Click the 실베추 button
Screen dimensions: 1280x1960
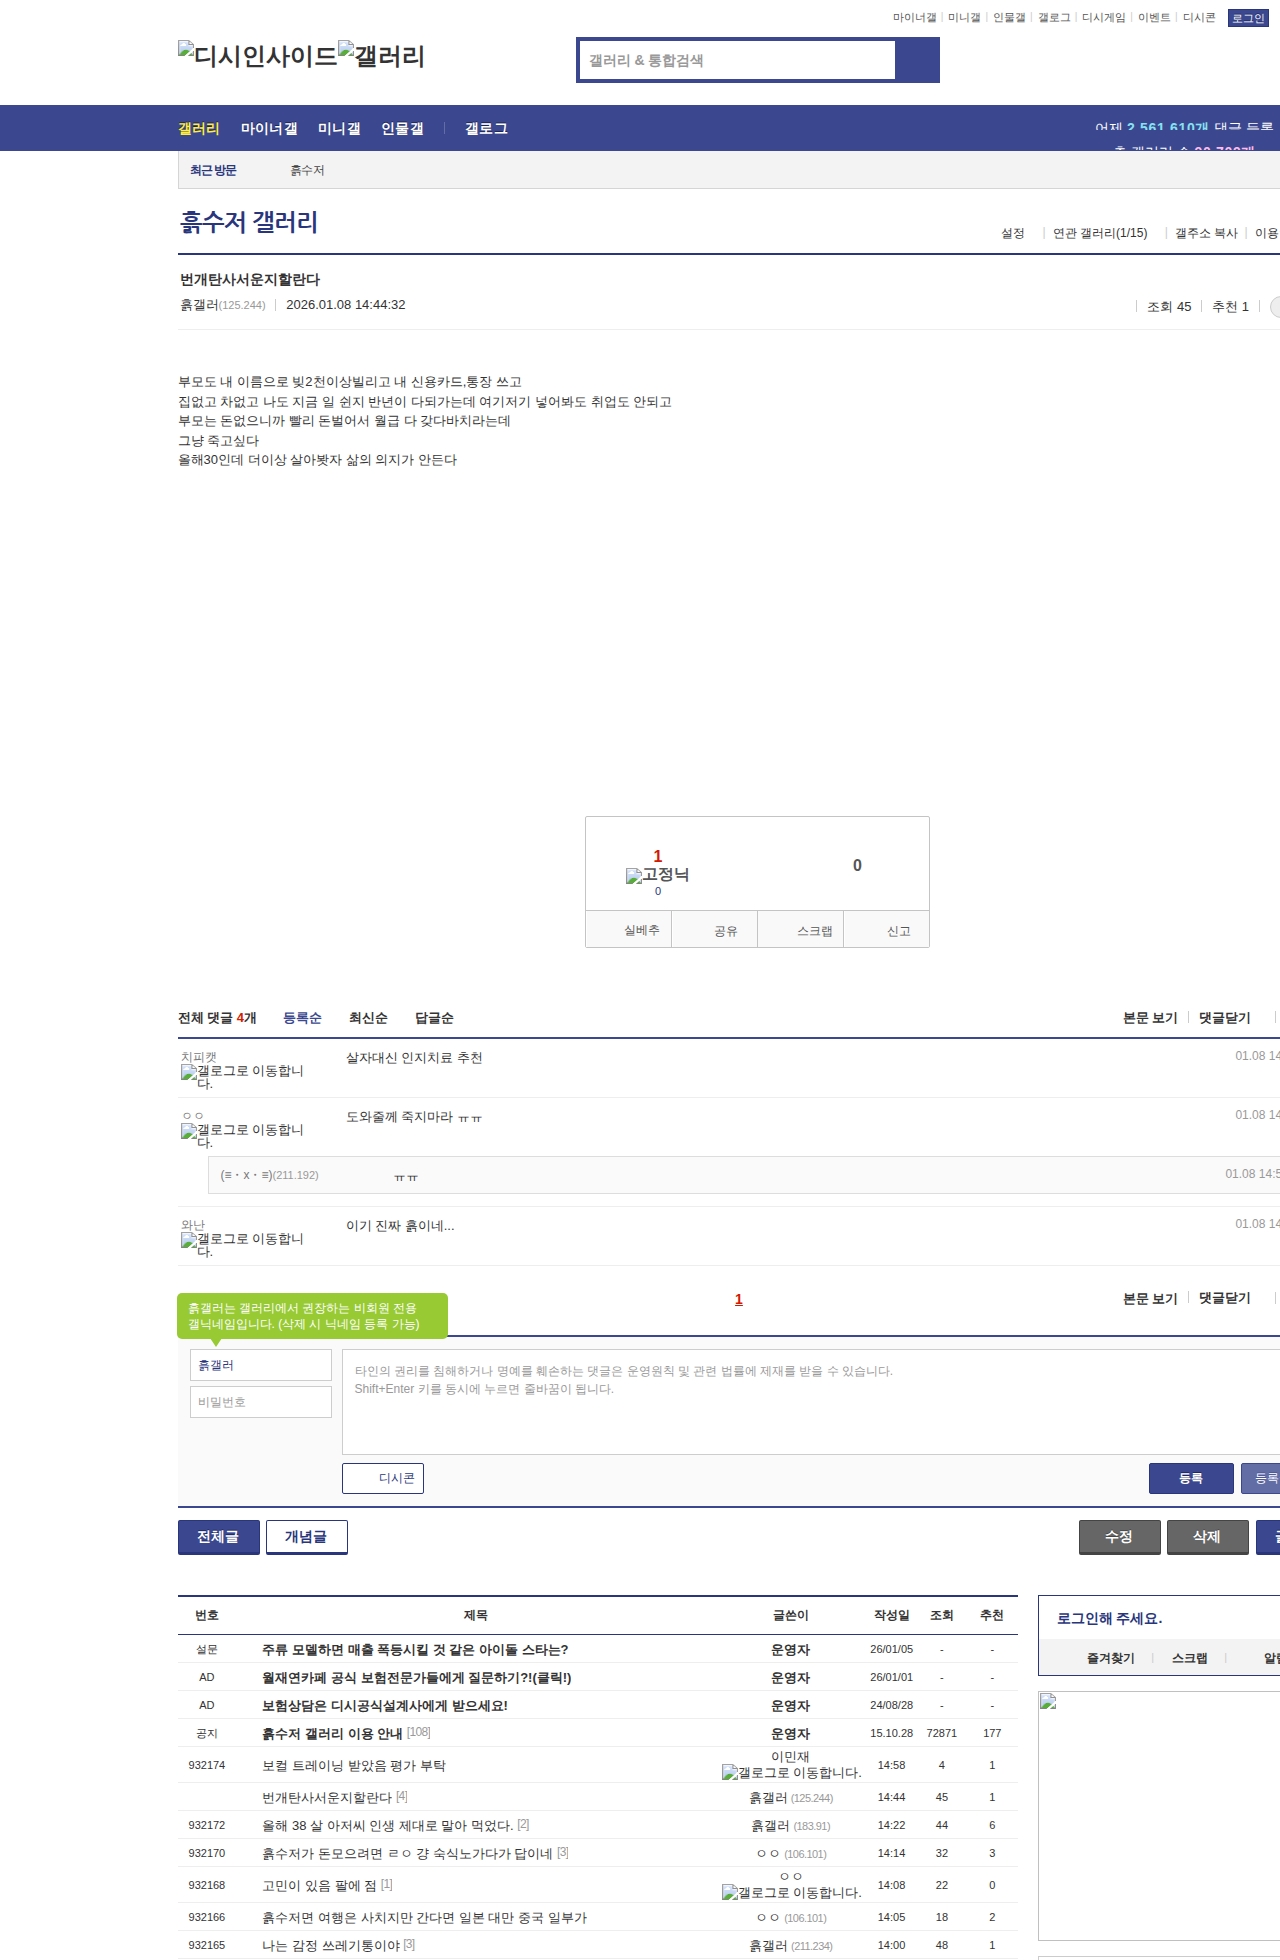click(x=628, y=930)
